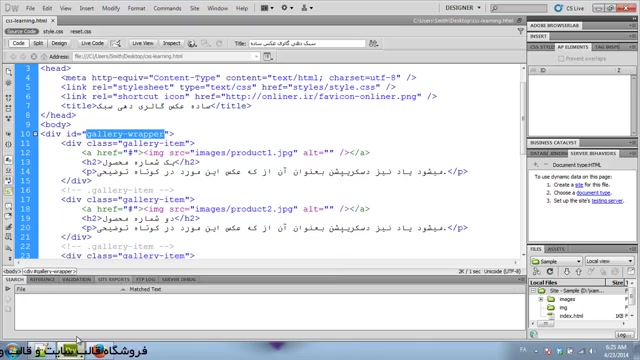Click the 'site' link in Server Behaviors
This screenshot has width=640, height=360.
pyautogui.click(x=579, y=185)
